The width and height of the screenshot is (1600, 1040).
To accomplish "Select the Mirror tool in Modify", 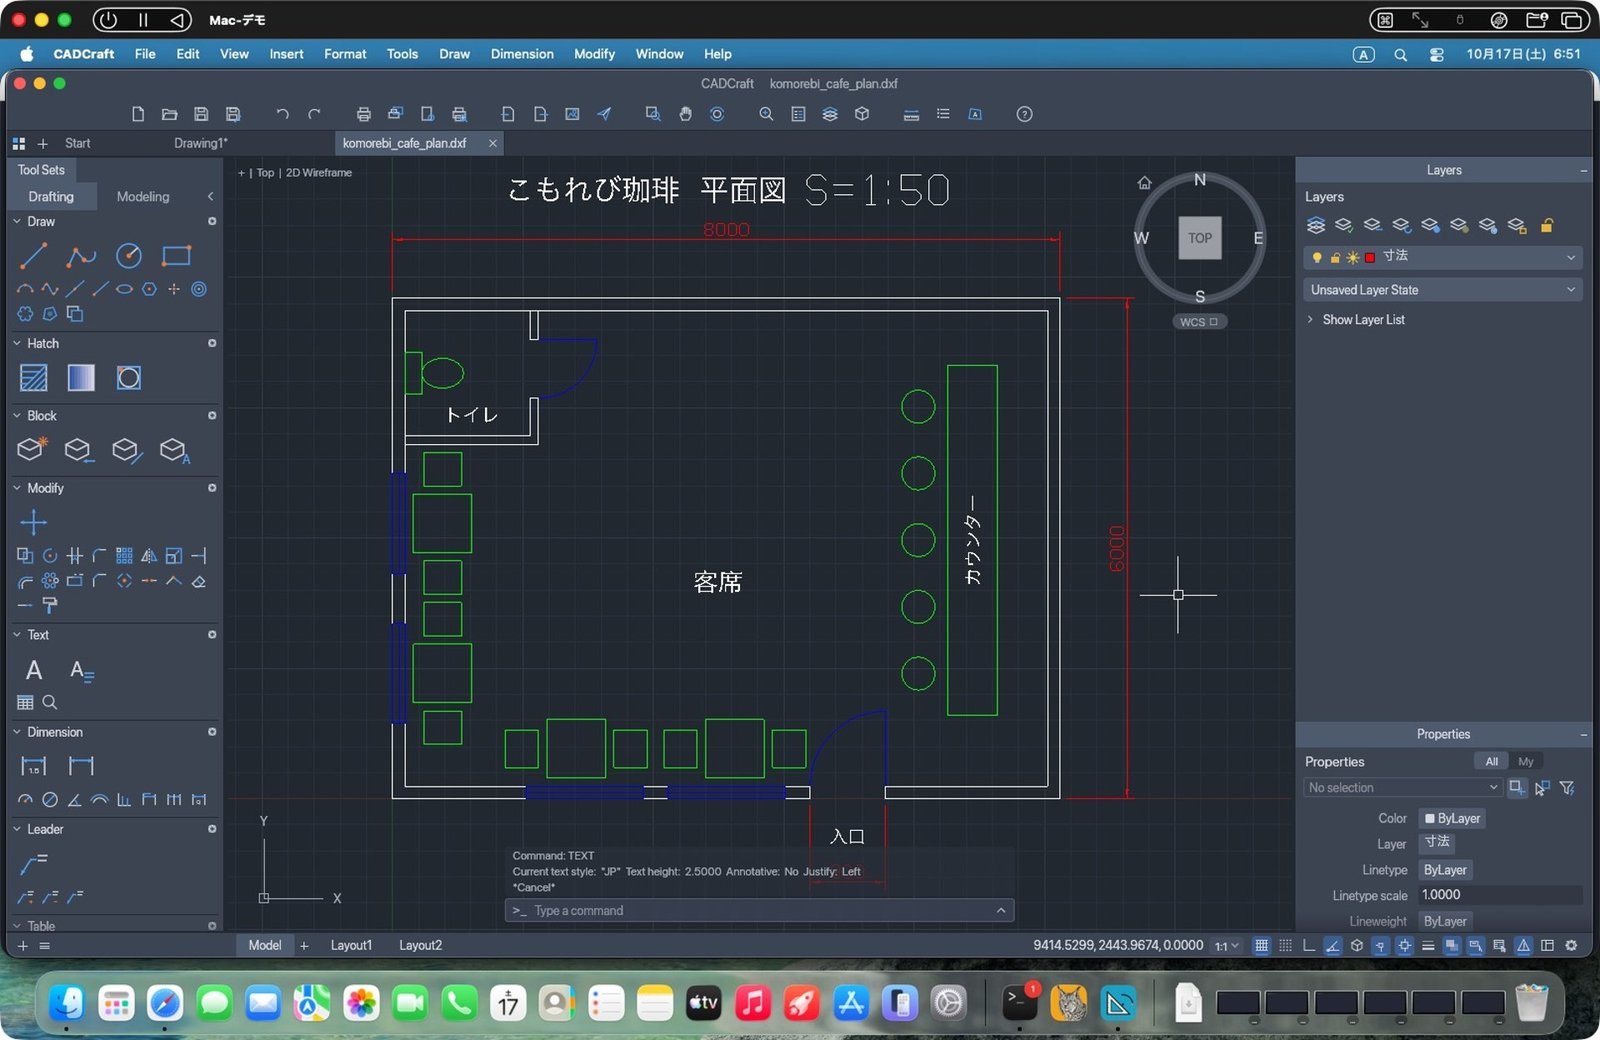I will click(149, 556).
